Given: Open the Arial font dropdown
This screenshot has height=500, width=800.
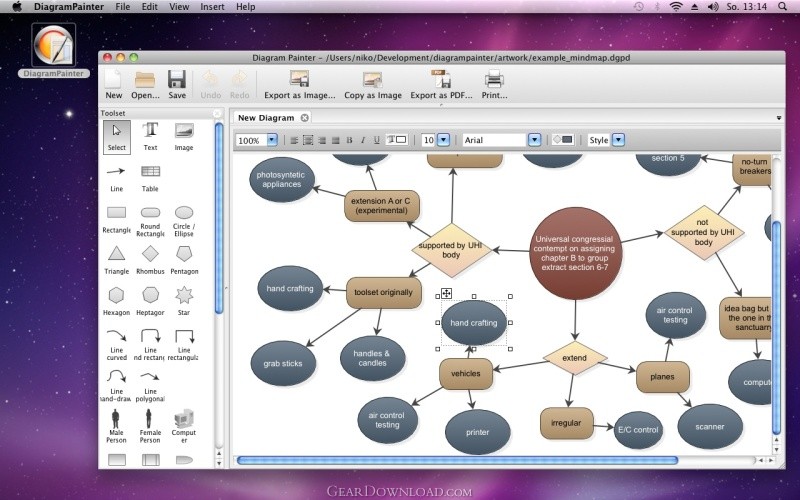Looking at the screenshot, I should pyautogui.click(x=534, y=140).
